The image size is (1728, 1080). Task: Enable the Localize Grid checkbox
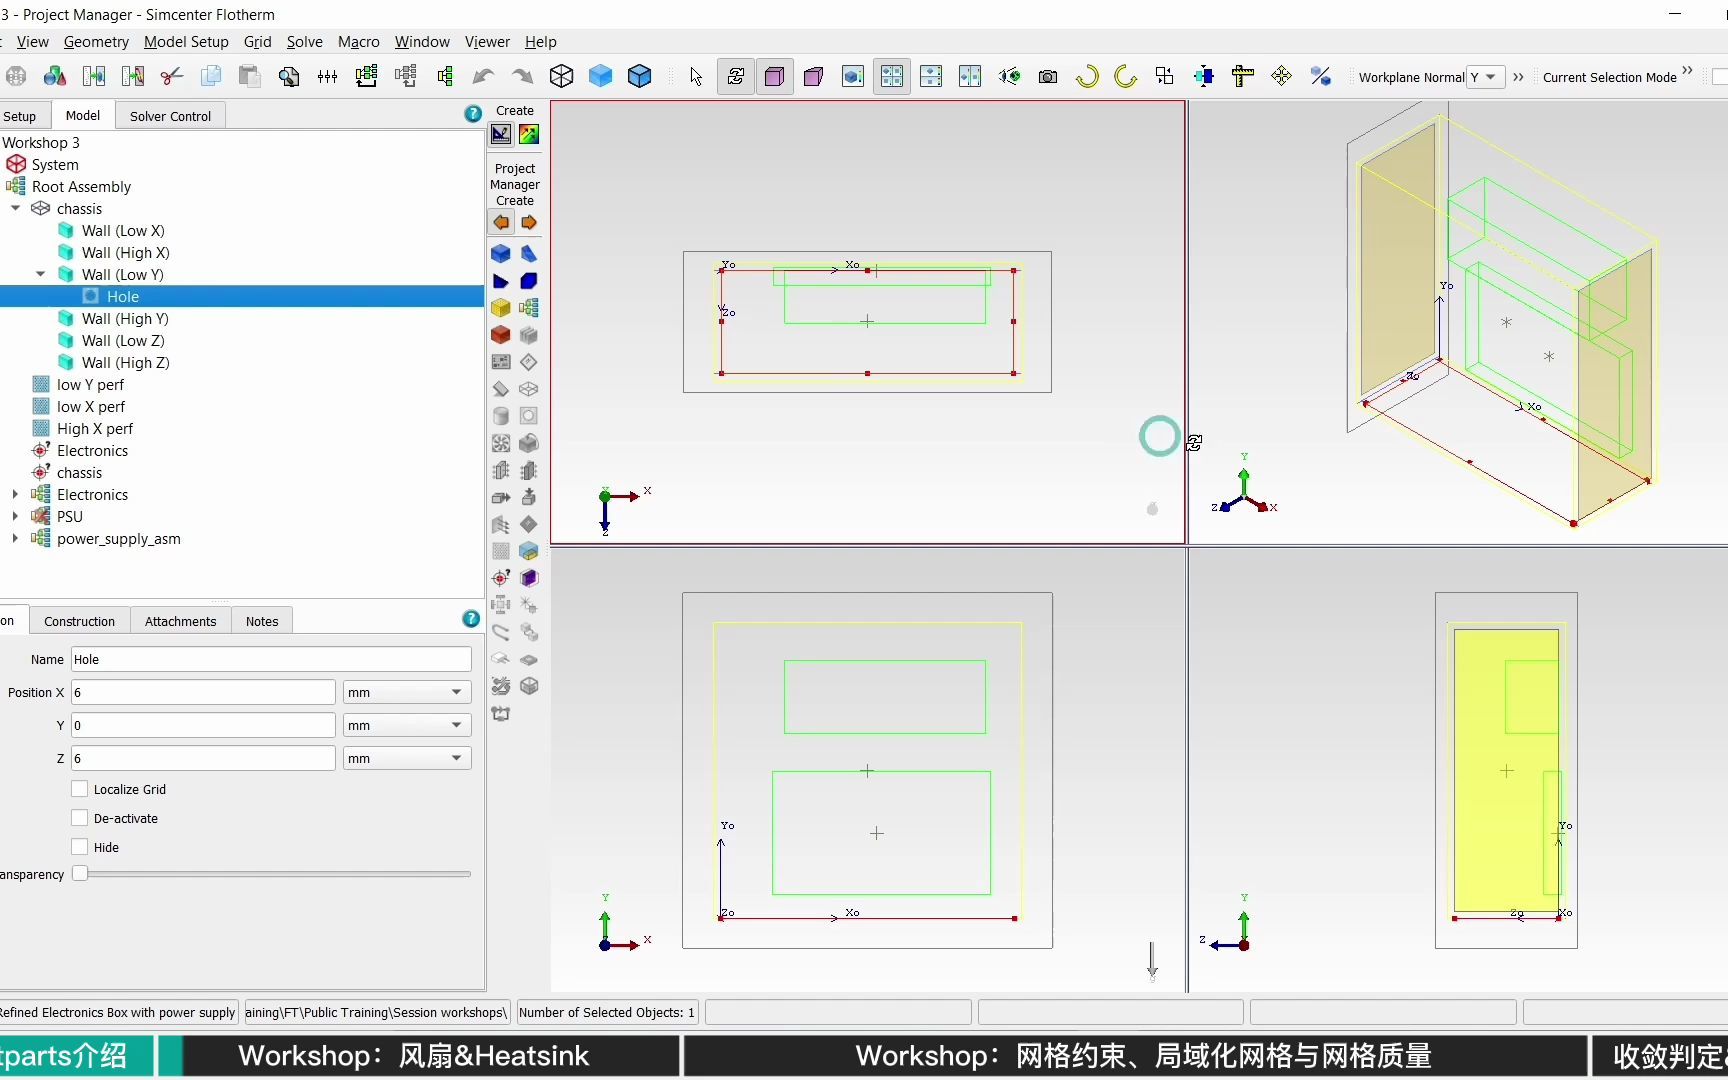tap(81, 789)
